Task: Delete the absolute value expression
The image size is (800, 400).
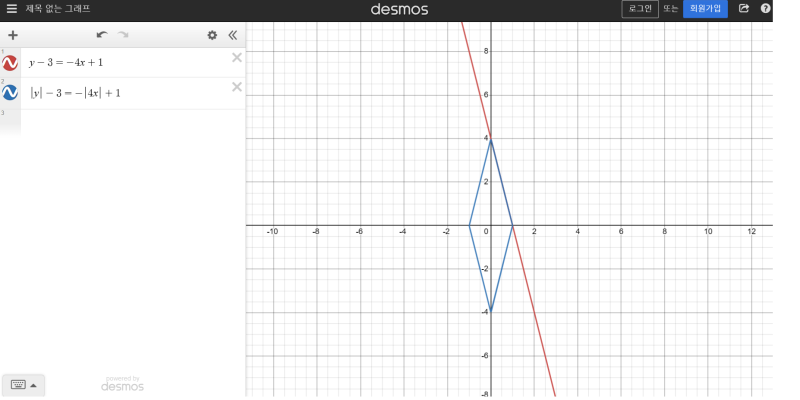Action: pos(237,87)
